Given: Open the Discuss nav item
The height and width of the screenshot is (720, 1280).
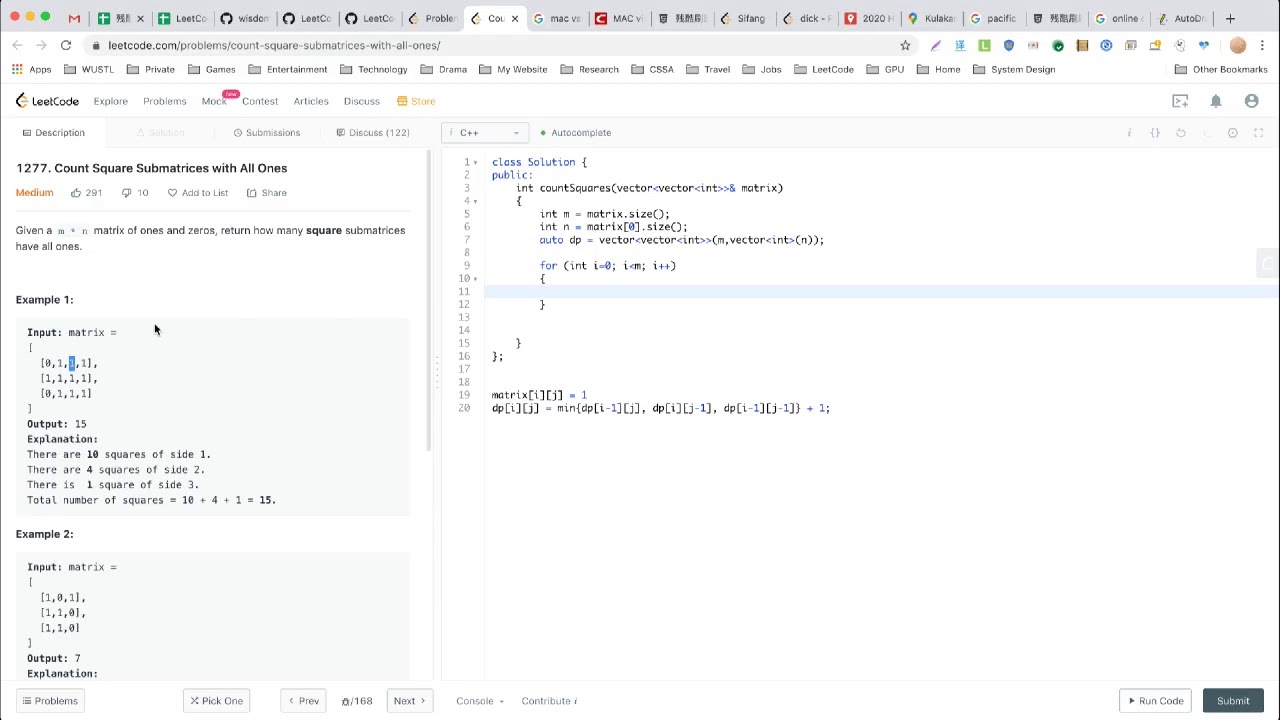Looking at the screenshot, I should click(362, 101).
